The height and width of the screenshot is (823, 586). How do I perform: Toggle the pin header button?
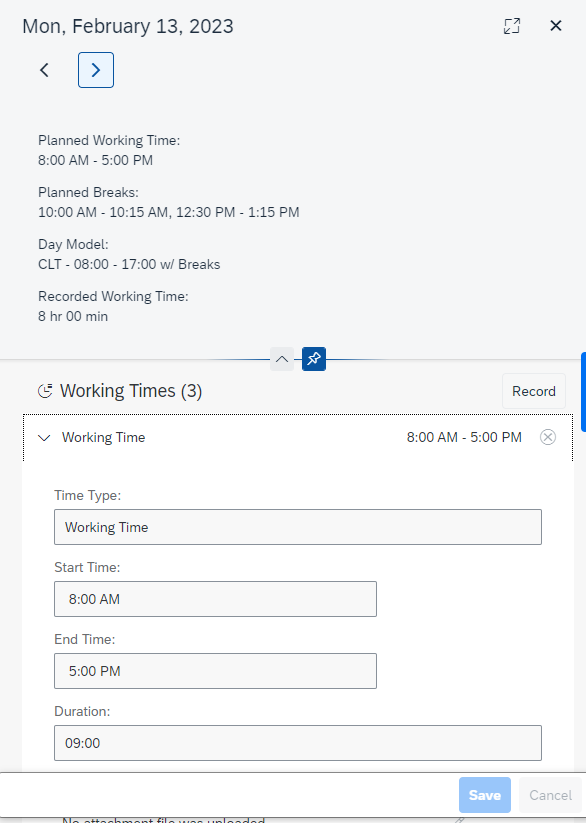coord(314,359)
